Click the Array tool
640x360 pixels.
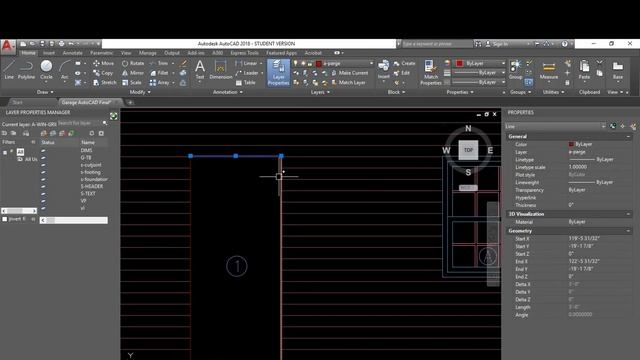160,82
